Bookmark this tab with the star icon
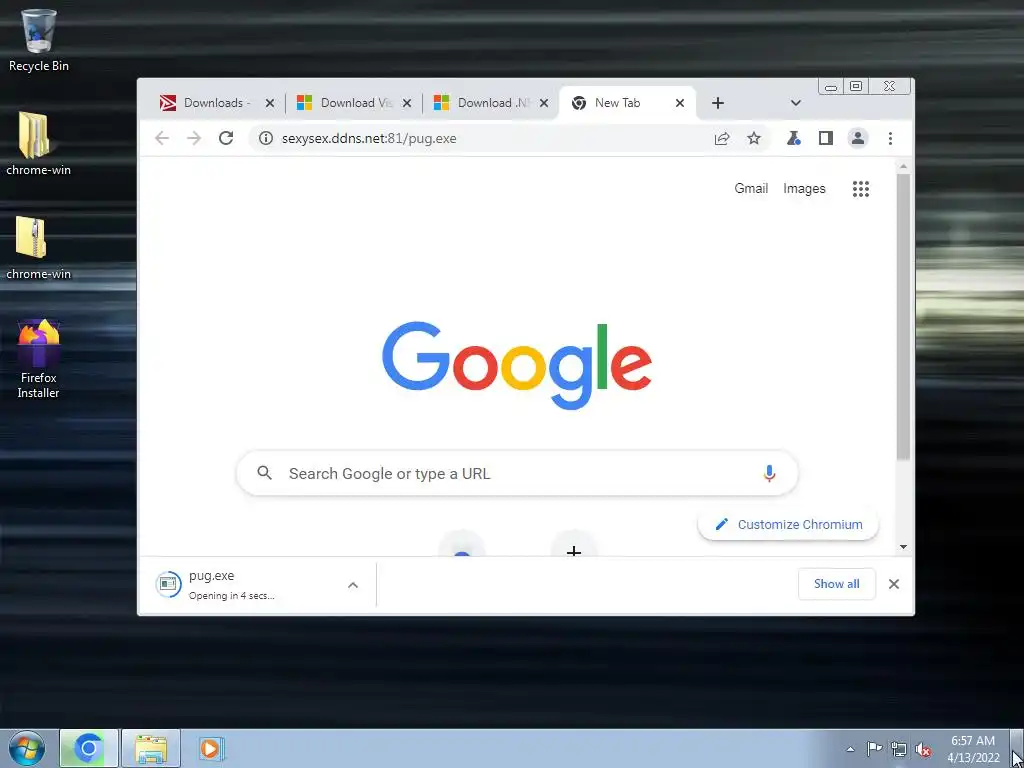The width and height of the screenshot is (1024, 768). [x=754, y=138]
